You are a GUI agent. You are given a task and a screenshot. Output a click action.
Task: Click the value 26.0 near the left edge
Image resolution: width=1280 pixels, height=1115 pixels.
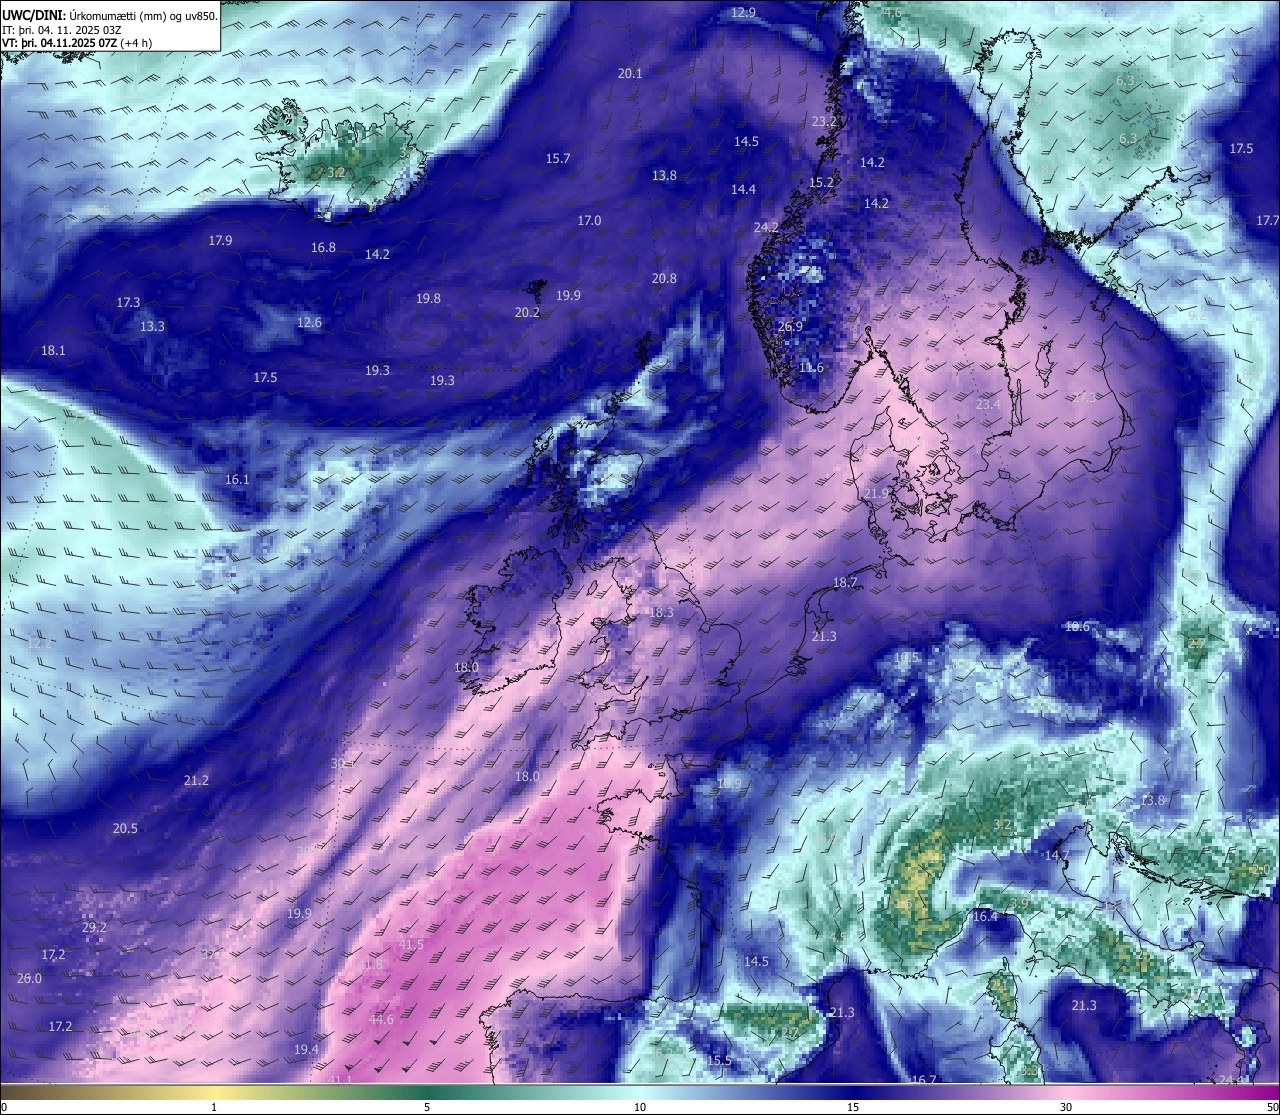pos(29,978)
